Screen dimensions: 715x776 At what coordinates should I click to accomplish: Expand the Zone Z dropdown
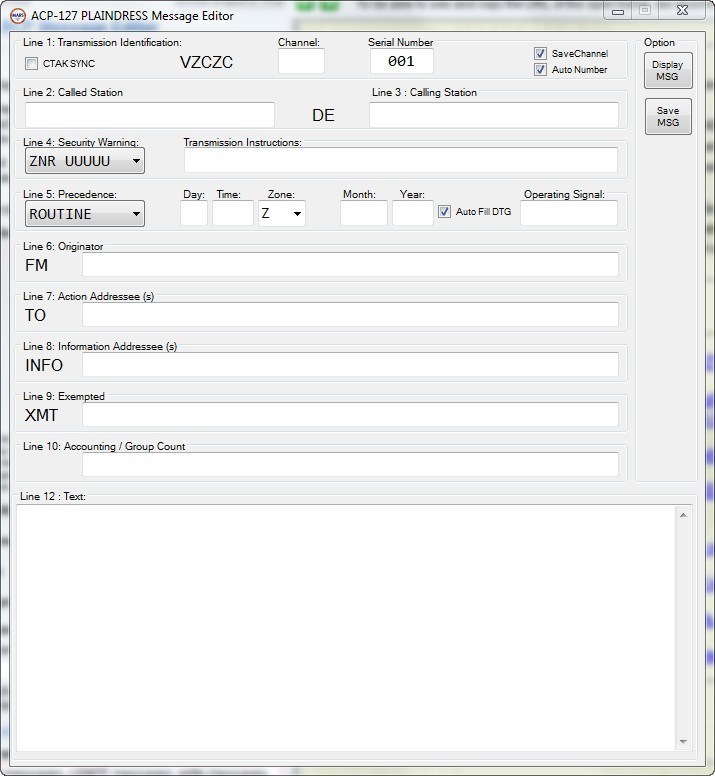(x=282, y=214)
